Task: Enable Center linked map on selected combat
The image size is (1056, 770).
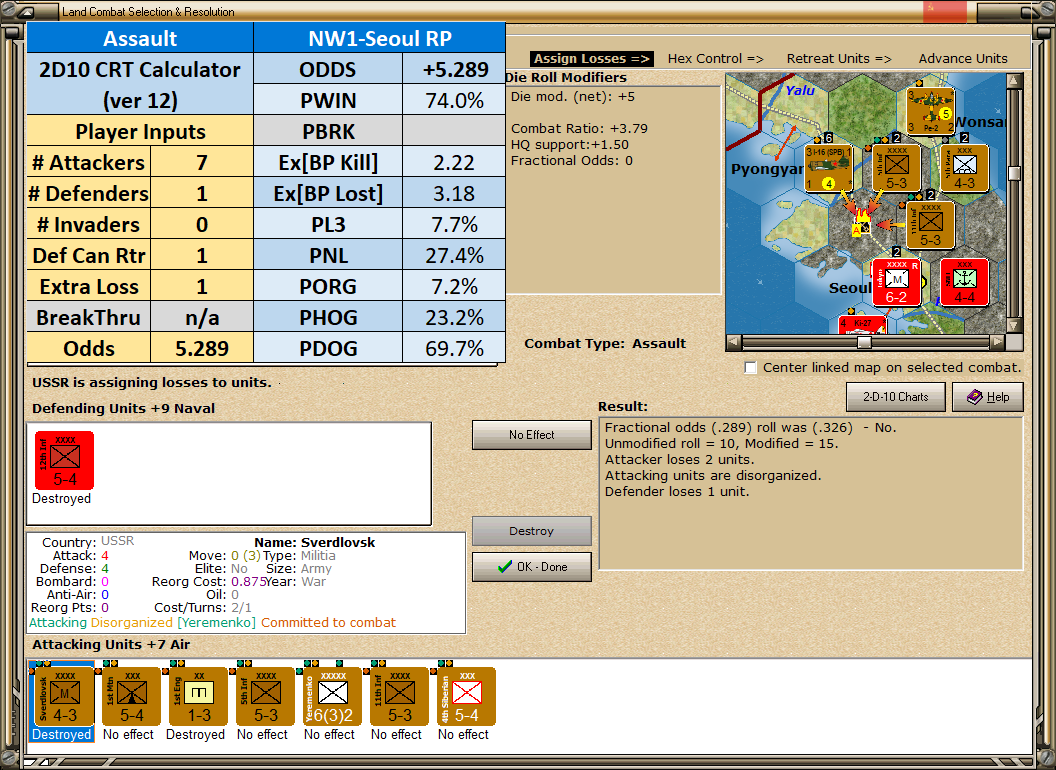Action: coord(750,367)
